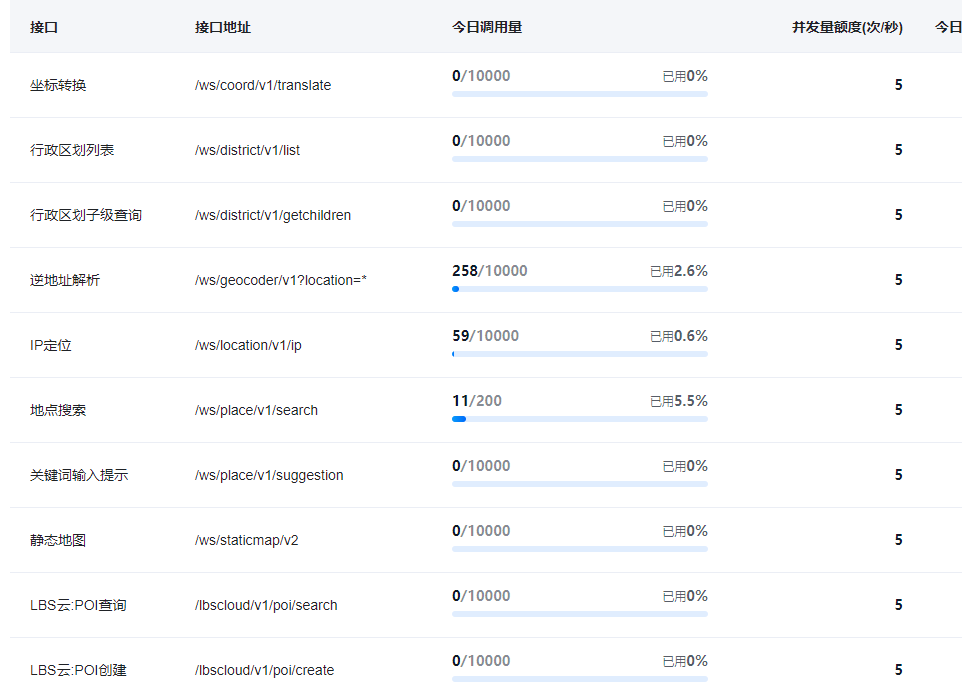Select the 静态地图 interface name

click(58, 540)
